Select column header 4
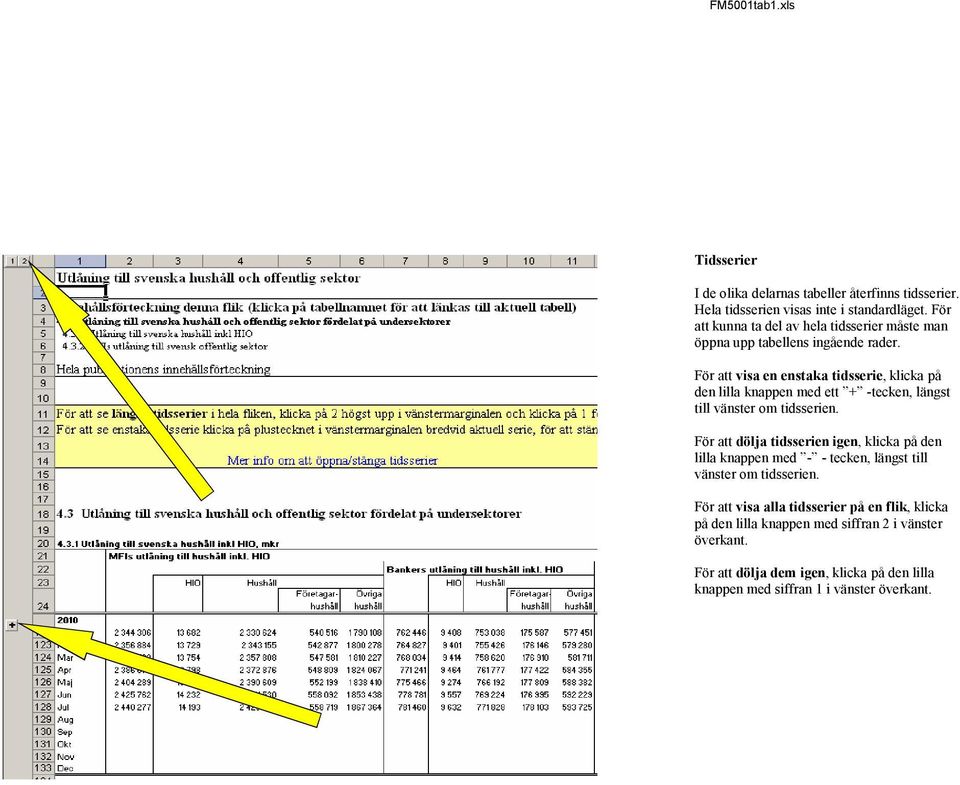This screenshot has width=960, height=785. pyautogui.click(x=240, y=261)
